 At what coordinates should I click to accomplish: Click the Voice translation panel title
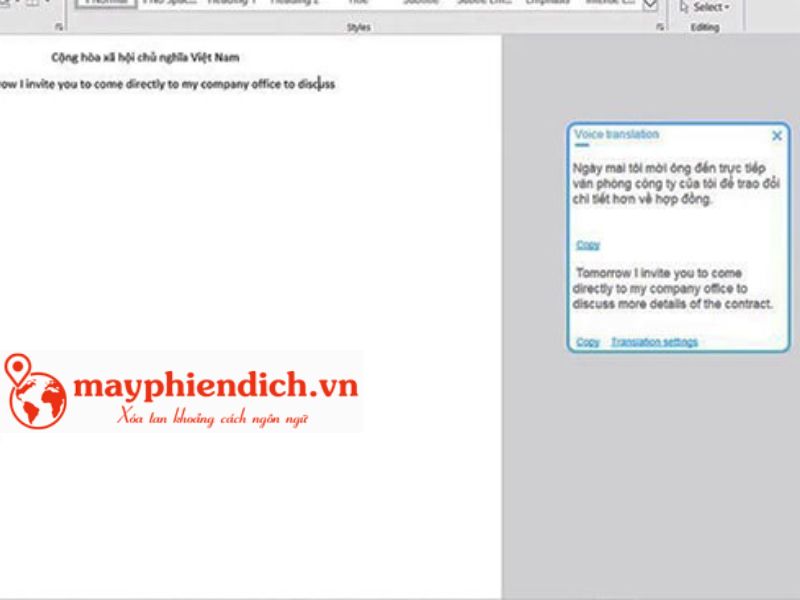(x=617, y=134)
